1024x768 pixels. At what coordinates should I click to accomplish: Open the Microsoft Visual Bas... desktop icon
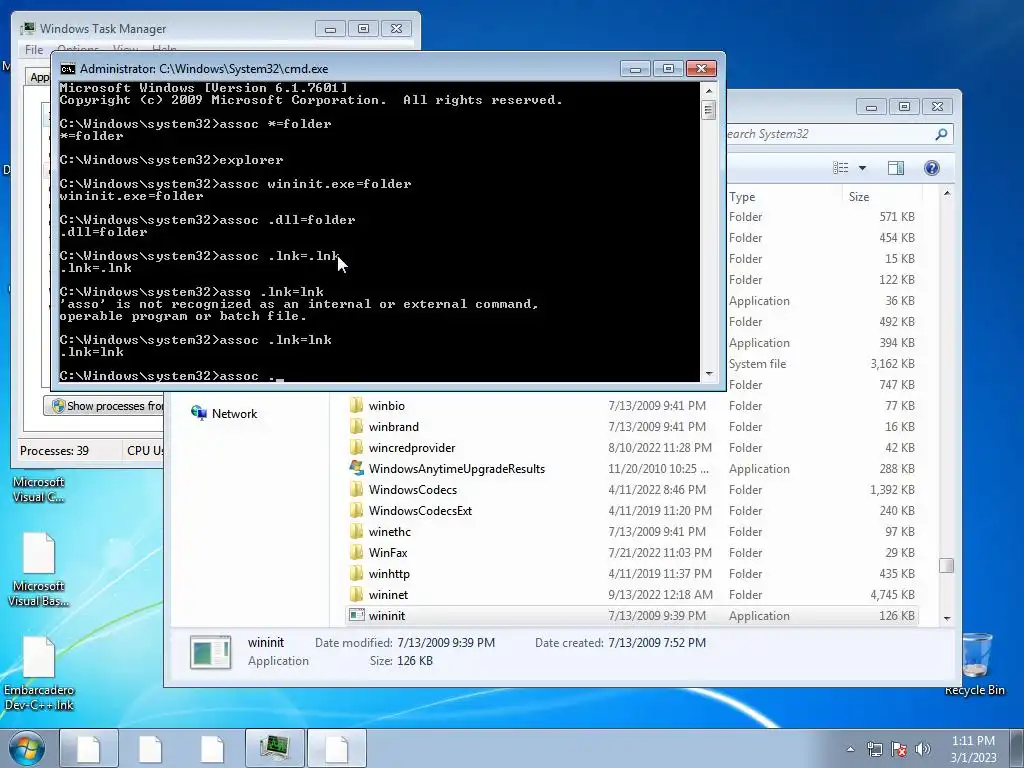39,569
